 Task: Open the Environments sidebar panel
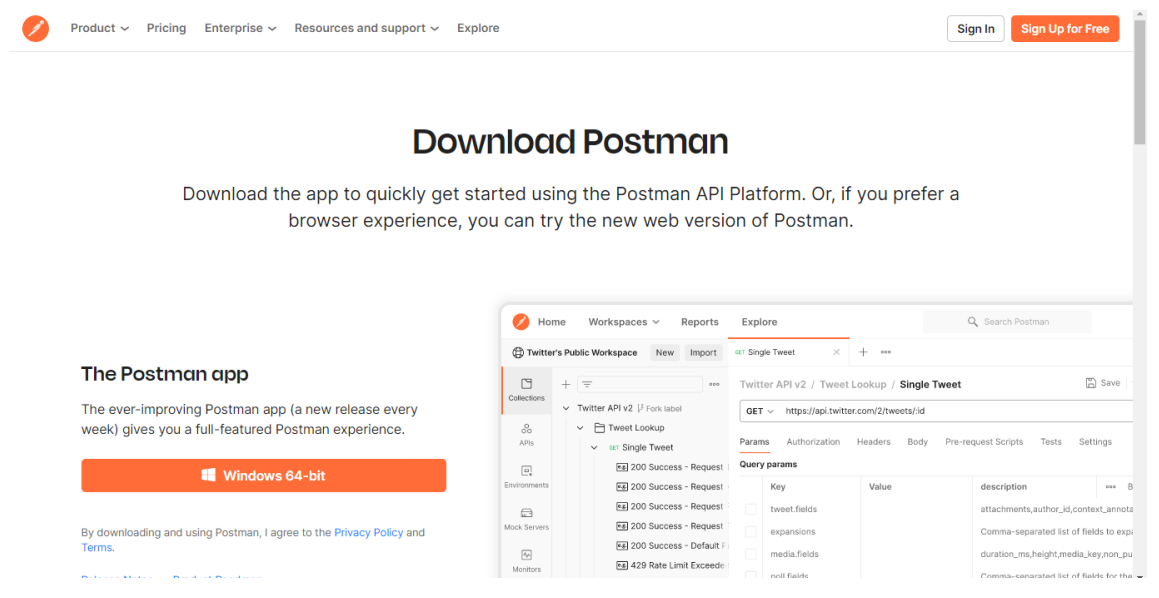click(526, 477)
